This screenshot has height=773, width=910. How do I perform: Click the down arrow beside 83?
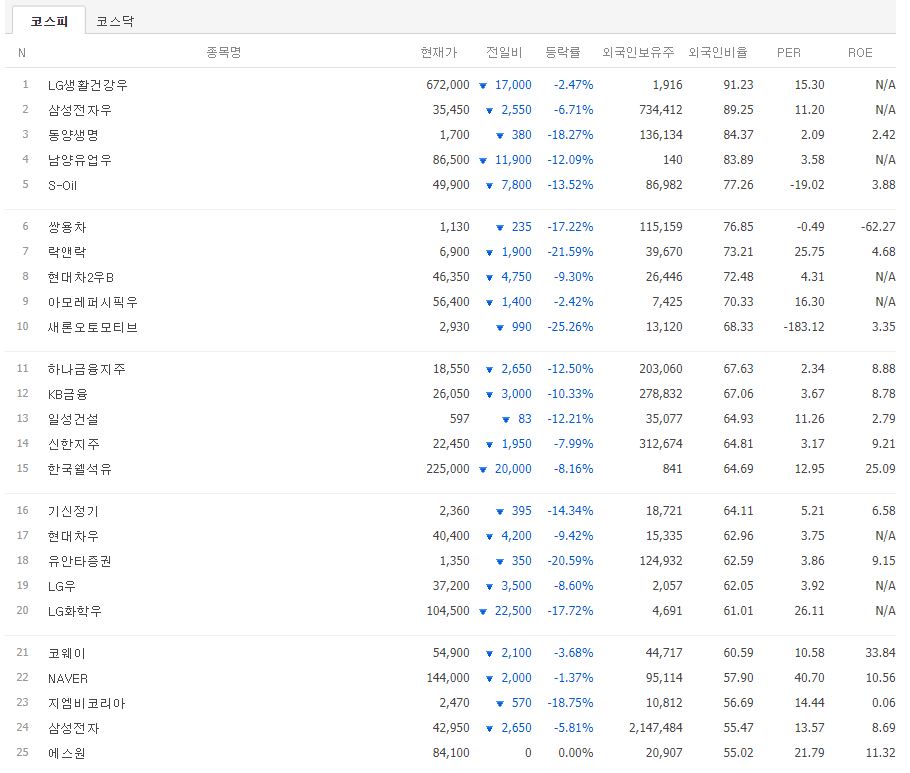506,420
